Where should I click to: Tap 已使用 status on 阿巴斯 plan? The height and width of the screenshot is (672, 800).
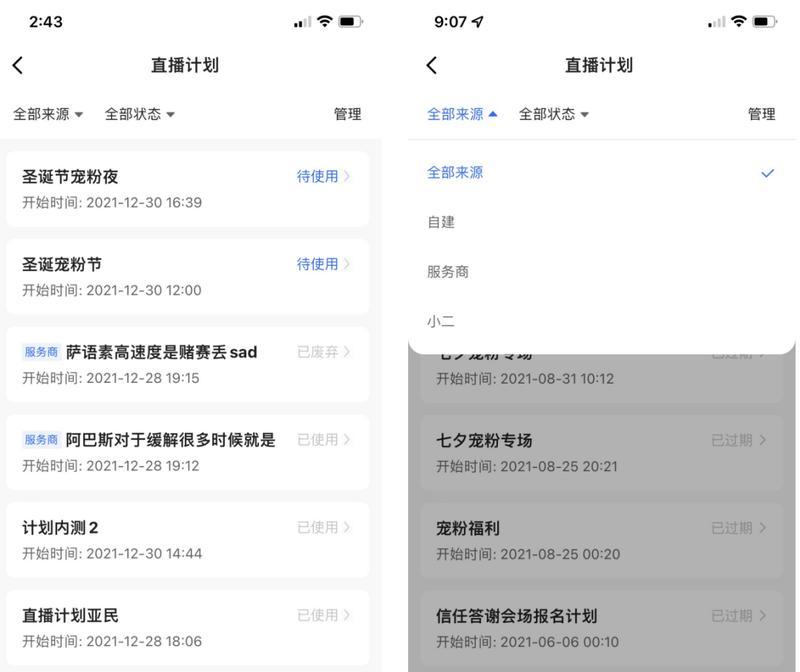323,440
